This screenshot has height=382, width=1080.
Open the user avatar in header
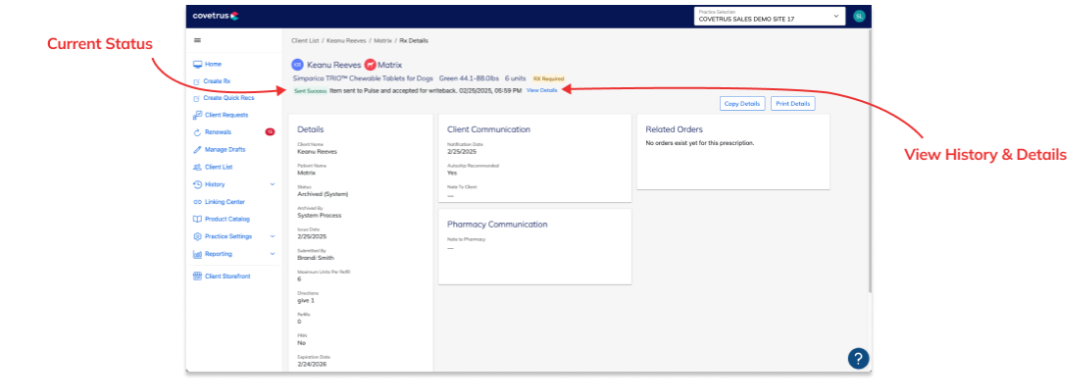click(858, 16)
